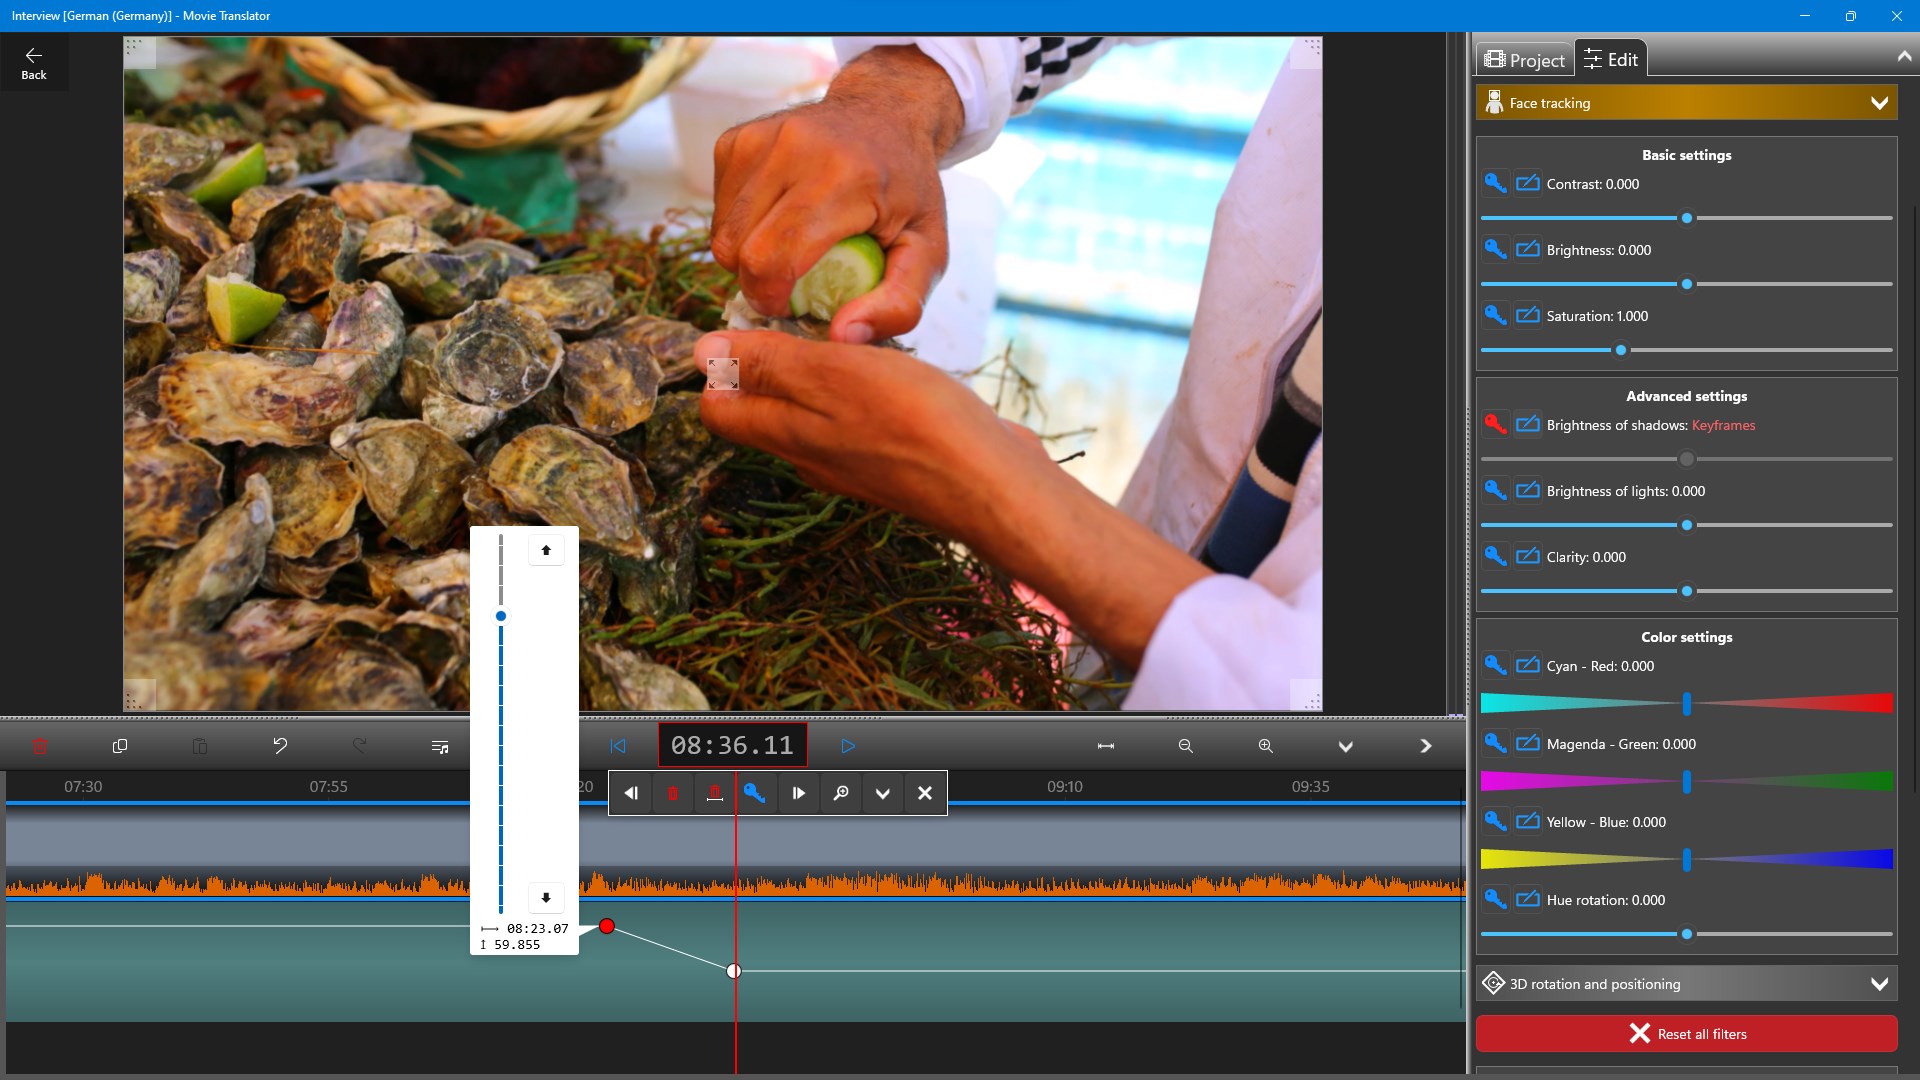Screen dimensions: 1920x1080
Task: Close the keyframe popup toolbar
Action: point(925,793)
